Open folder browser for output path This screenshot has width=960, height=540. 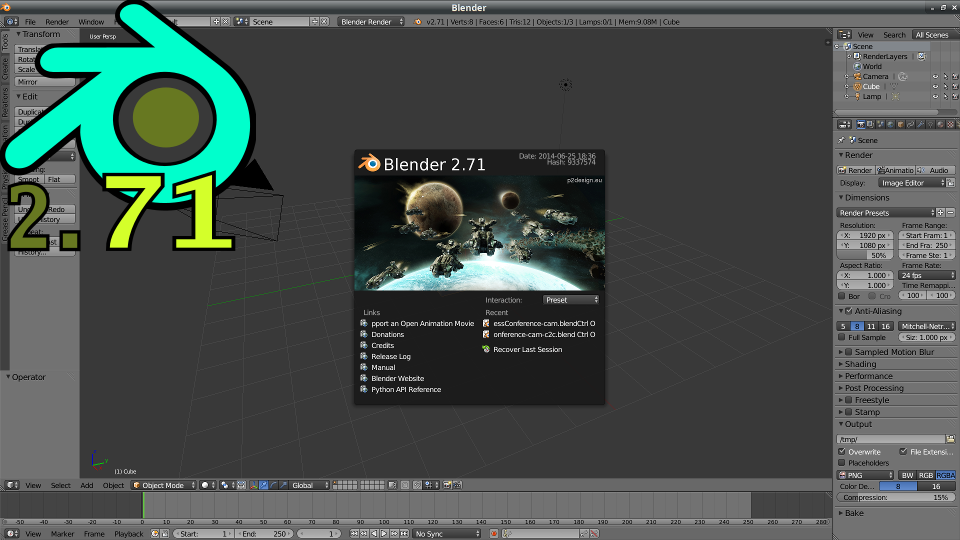click(951, 438)
